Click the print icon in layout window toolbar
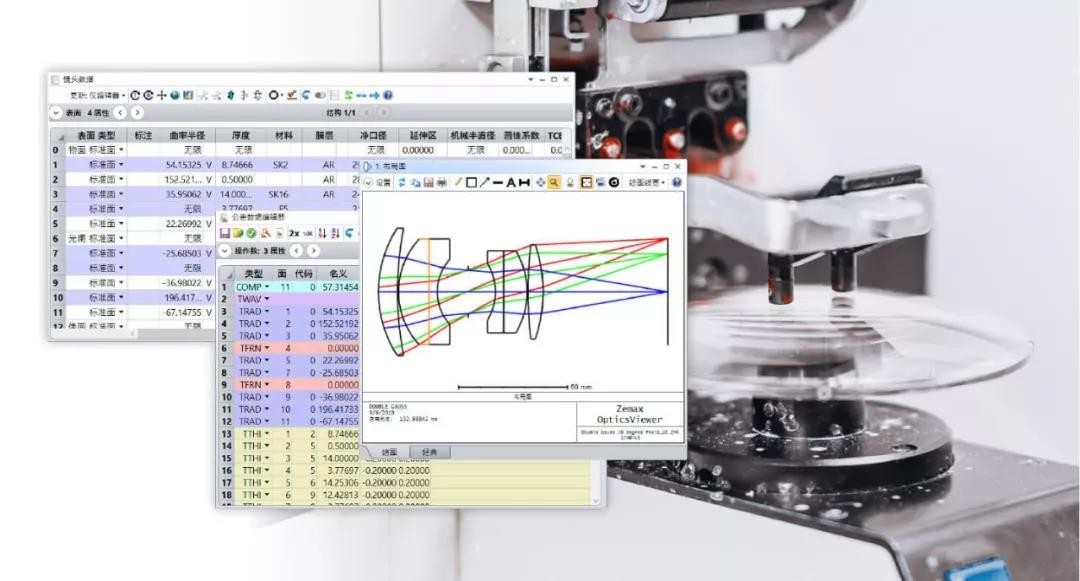The image size is (1080, 581). [x=442, y=183]
